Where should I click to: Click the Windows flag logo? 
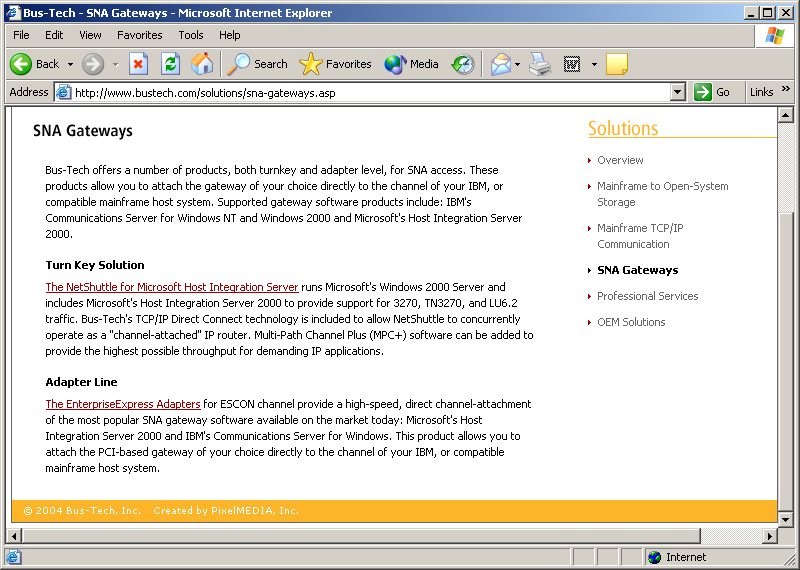pos(774,35)
